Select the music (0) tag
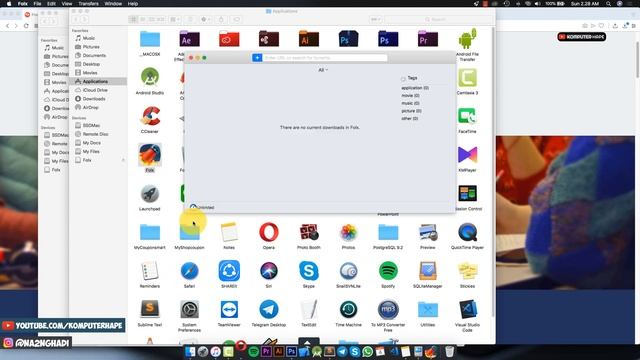The image size is (640, 360). pyautogui.click(x=410, y=103)
